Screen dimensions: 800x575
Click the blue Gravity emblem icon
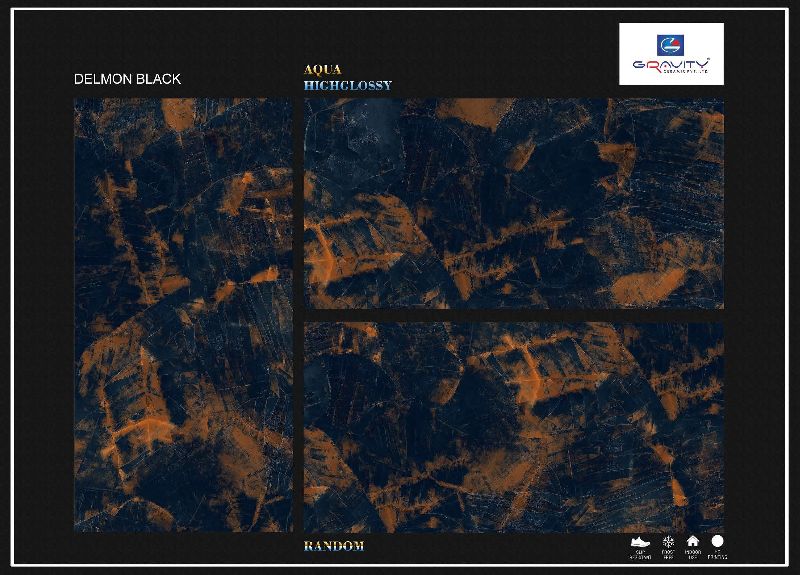(x=670, y=44)
